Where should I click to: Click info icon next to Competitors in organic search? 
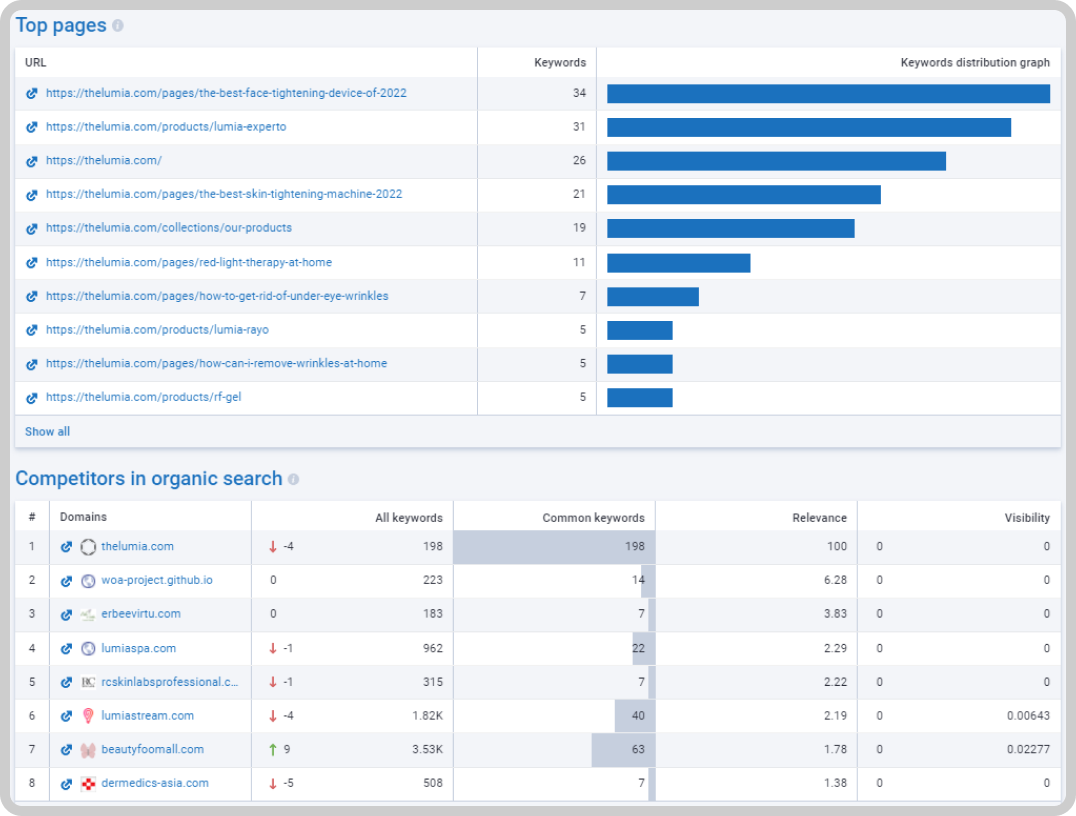[x=294, y=479]
